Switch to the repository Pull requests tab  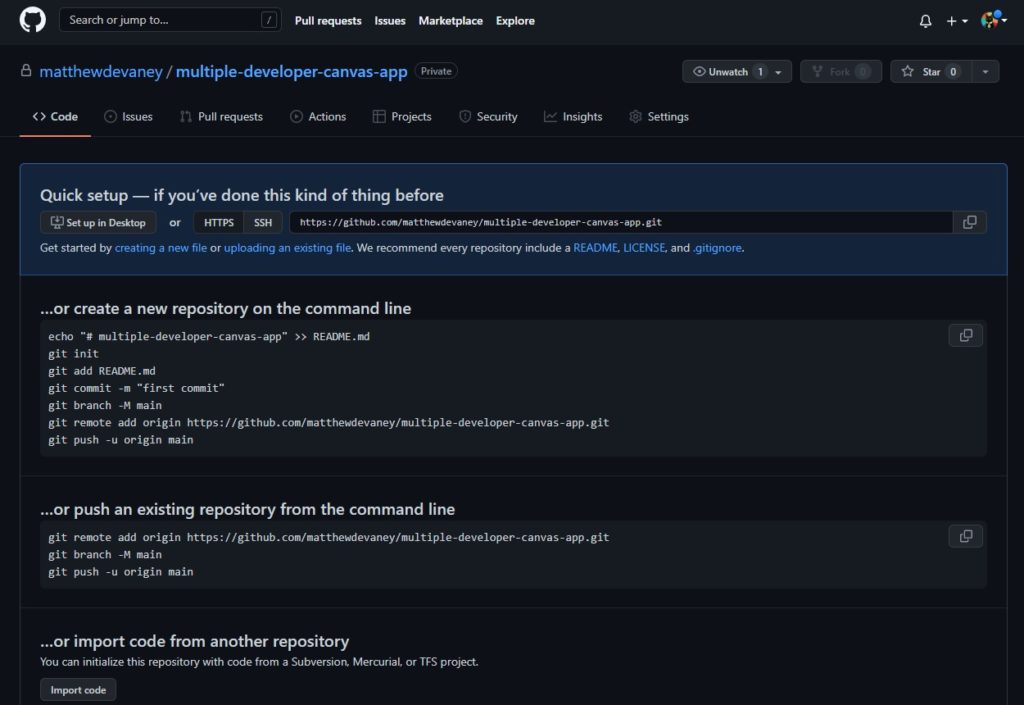tap(221, 117)
